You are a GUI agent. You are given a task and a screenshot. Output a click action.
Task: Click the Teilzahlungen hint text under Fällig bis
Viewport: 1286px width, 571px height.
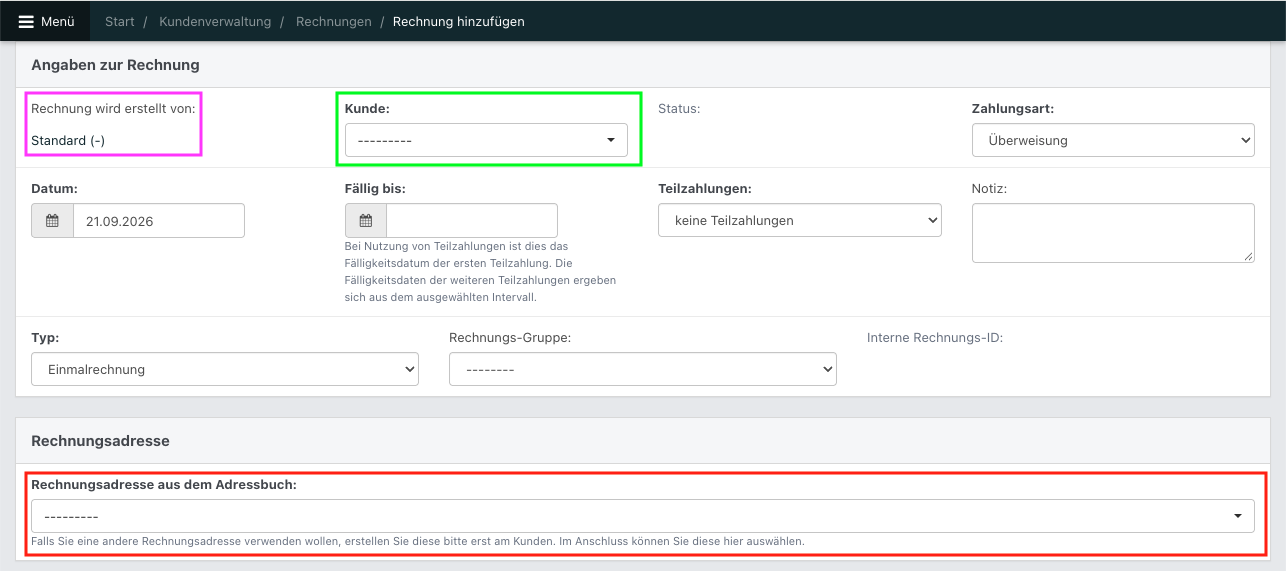pos(480,271)
